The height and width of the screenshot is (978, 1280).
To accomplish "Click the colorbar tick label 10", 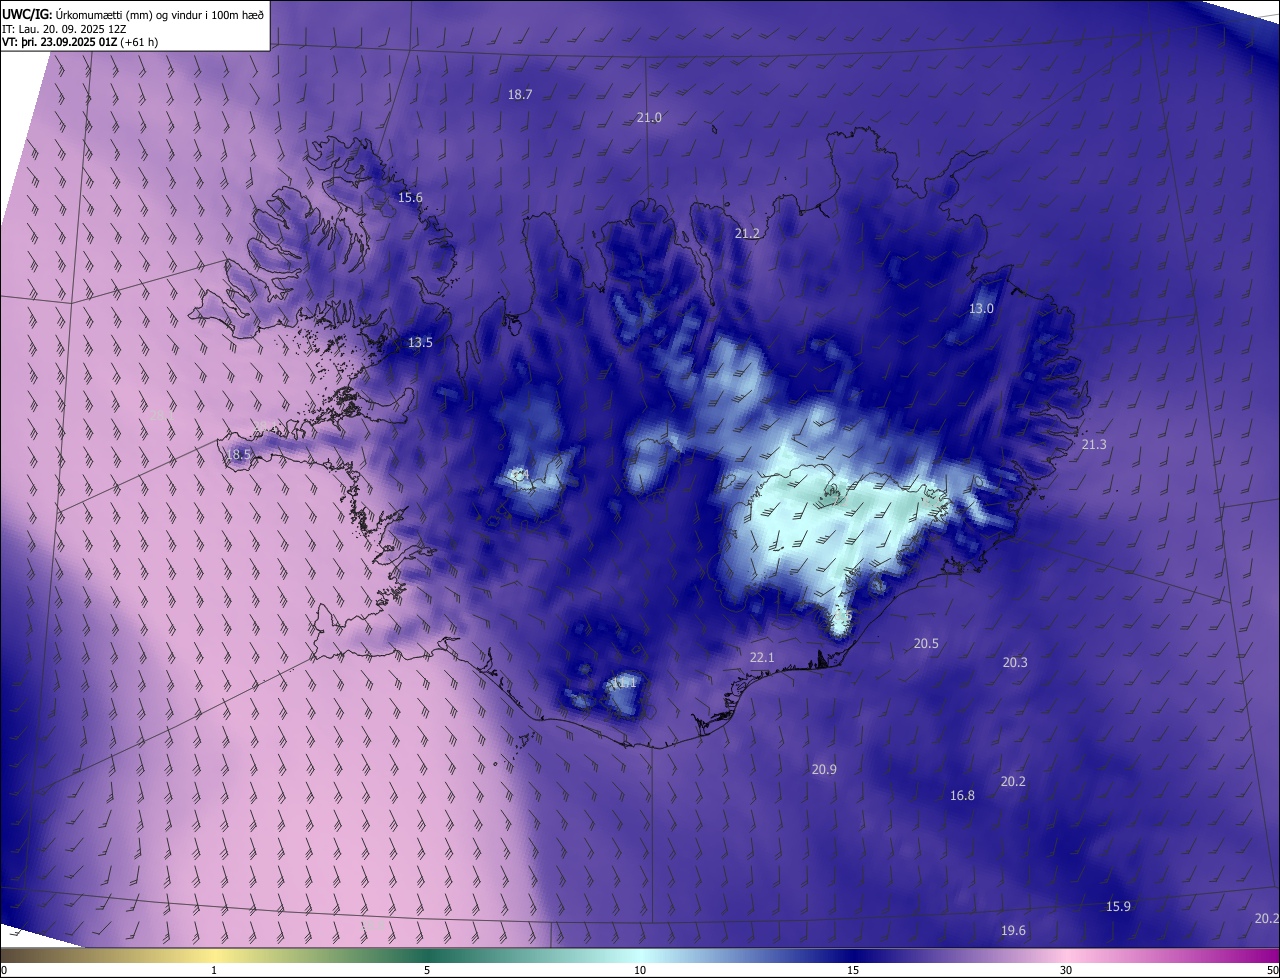I will click(640, 971).
